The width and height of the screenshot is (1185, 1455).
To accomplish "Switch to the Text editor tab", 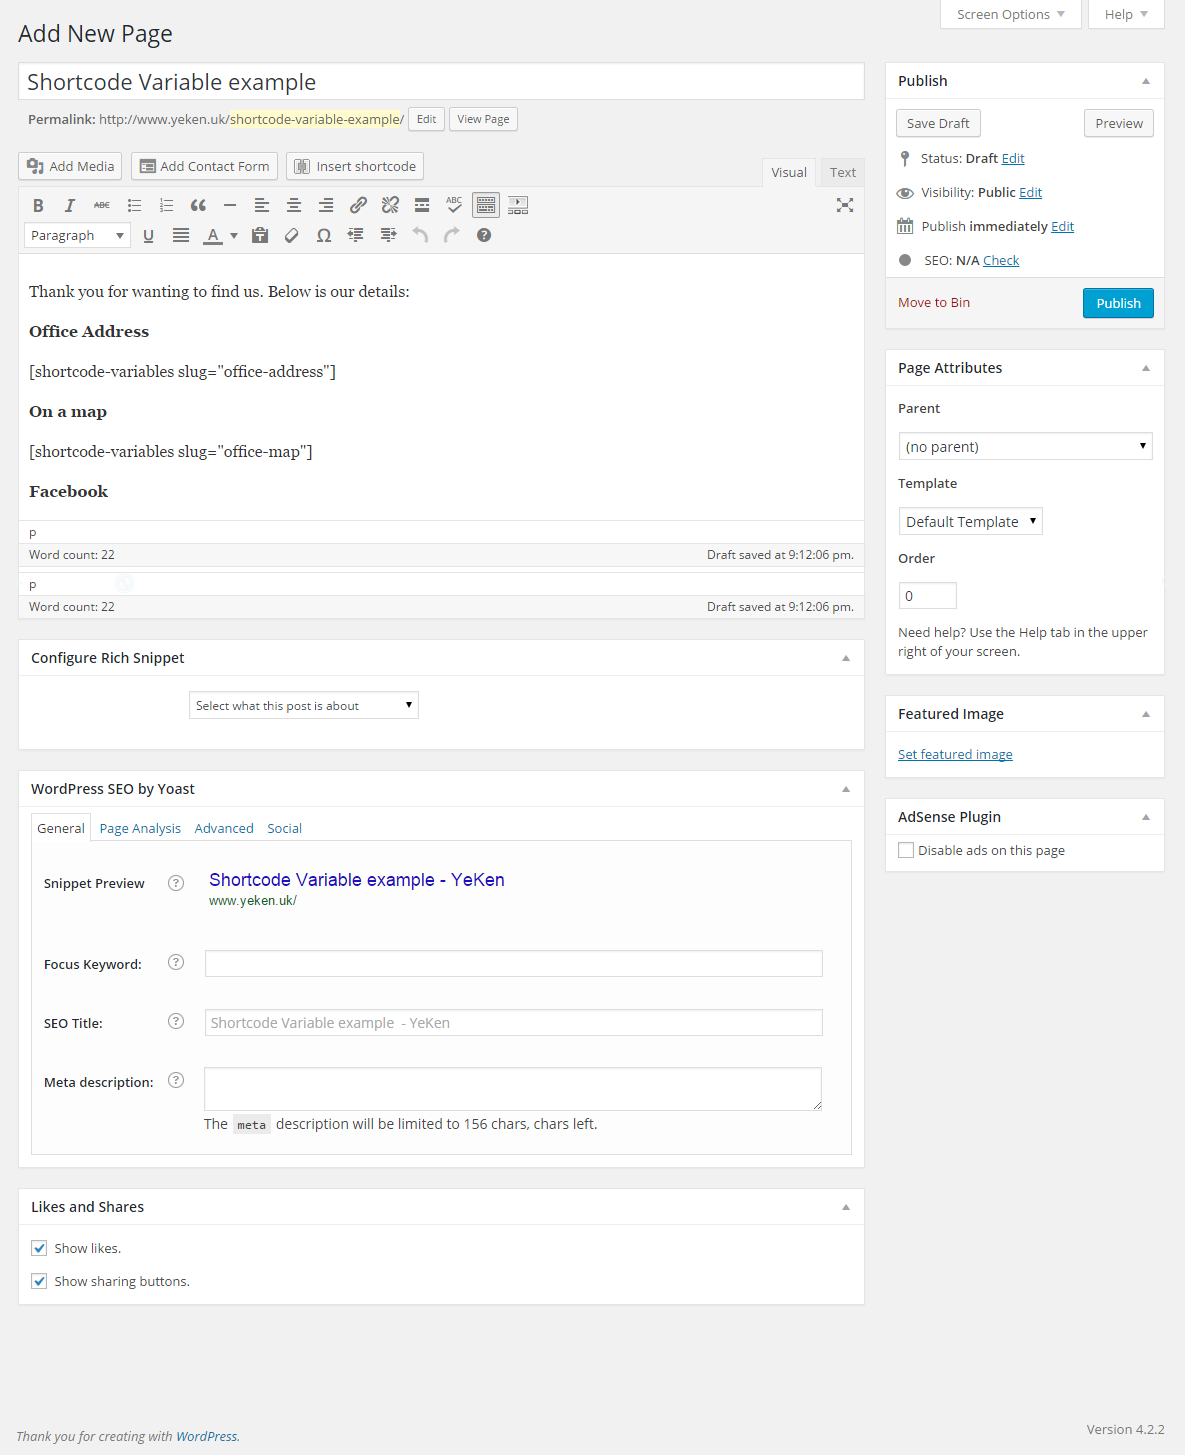I will pyautogui.click(x=843, y=172).
